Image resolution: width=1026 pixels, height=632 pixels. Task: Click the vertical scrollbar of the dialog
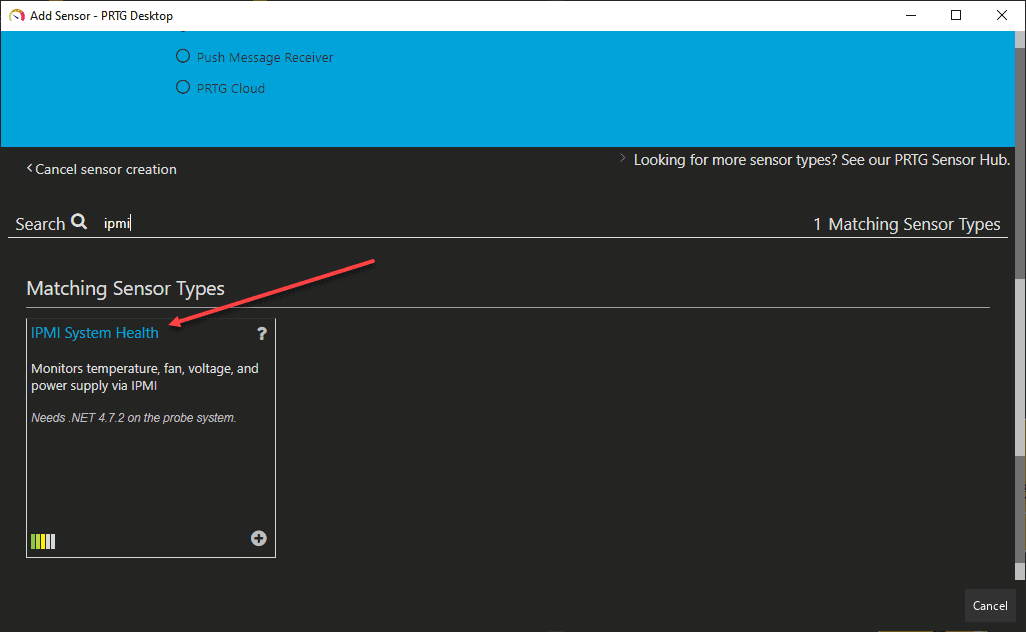[1019, 366]
